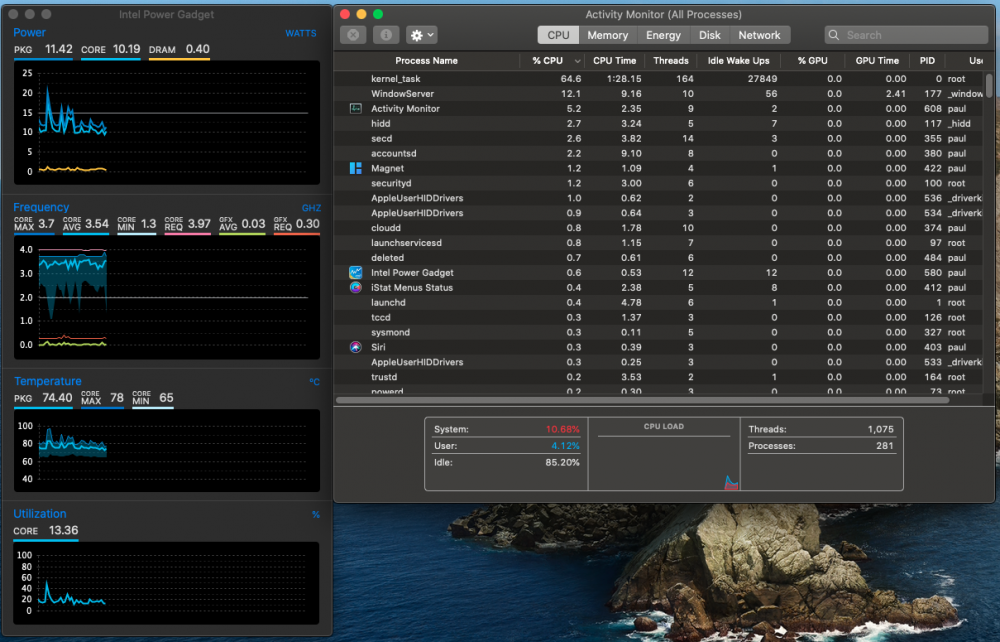Select the Intel Power Gadget process icon
Image resolution: width=1000 pixels, height=642 pixels.
pos(356,273)
